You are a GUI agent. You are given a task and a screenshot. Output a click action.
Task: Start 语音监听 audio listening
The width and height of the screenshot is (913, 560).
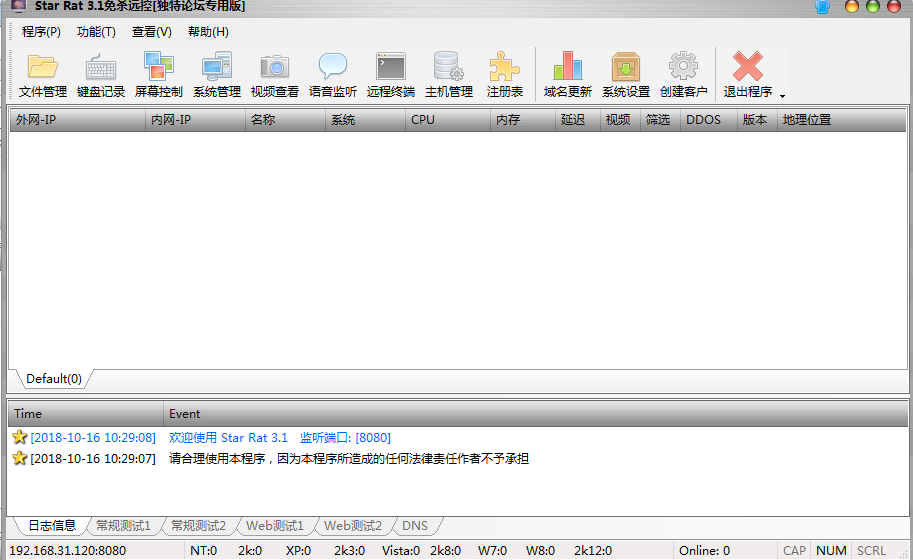[332, 75]
